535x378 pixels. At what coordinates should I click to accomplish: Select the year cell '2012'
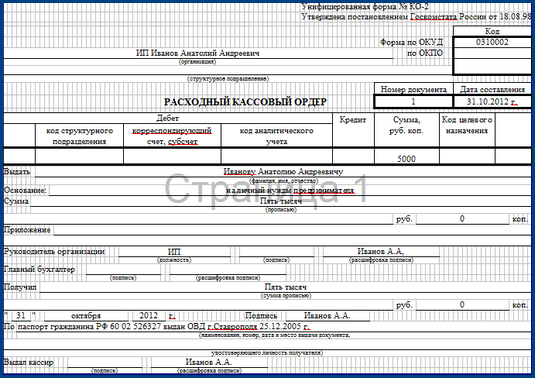tap(148, 316)
